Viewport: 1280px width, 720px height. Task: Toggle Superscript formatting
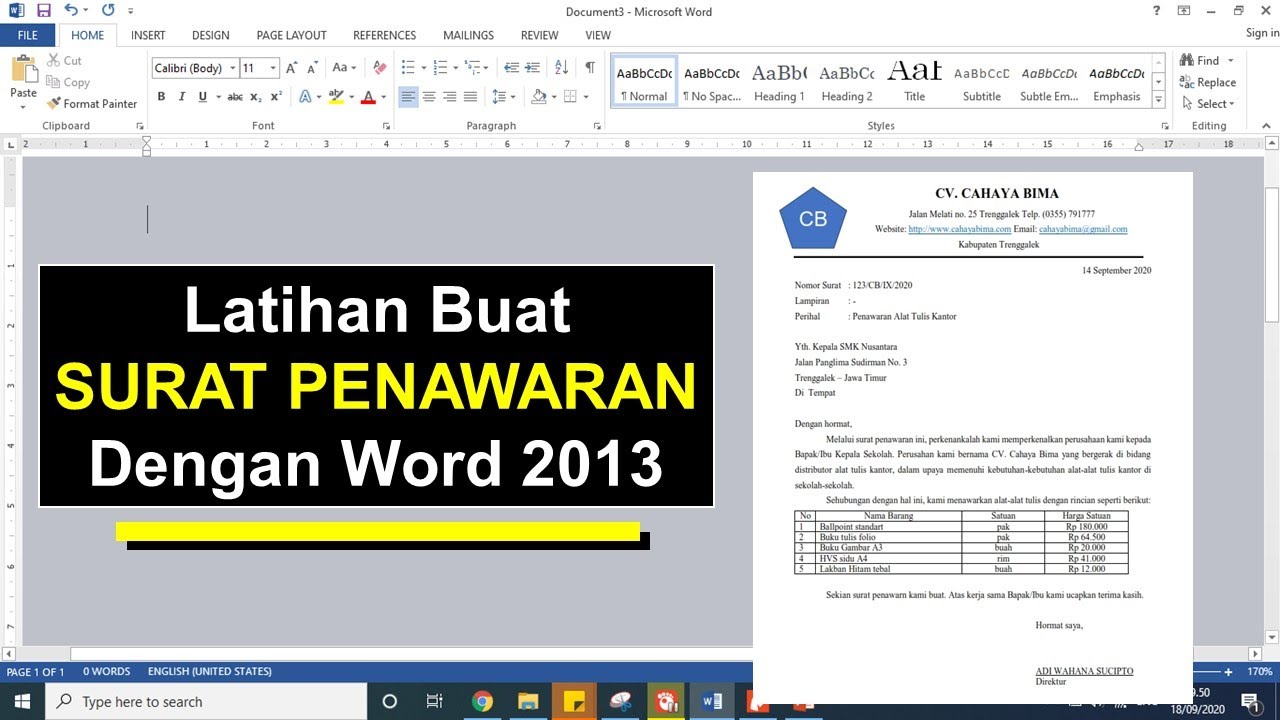pyautogui.click(x=276, y=97)
